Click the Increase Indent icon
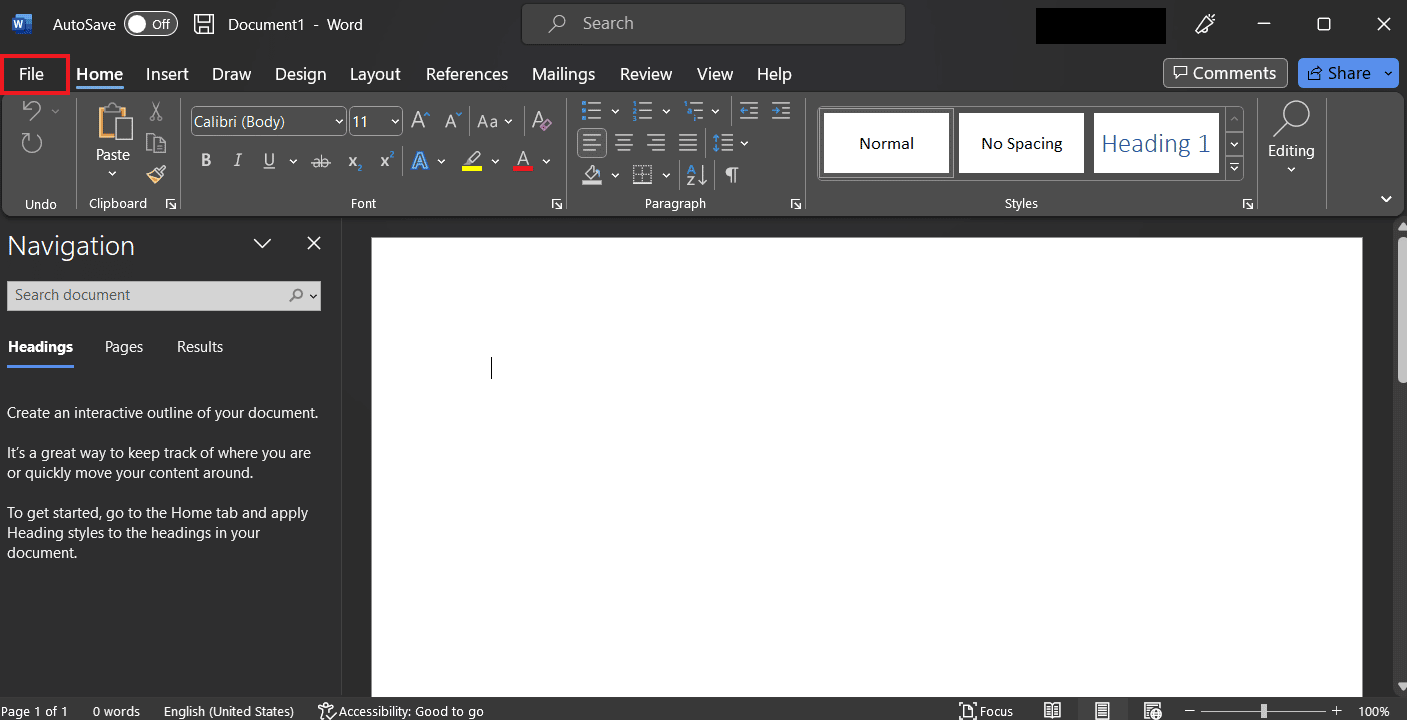Image resolution: width=1407 pixels, height=720 pixels. pyautogui.click(x=780, y=111)
